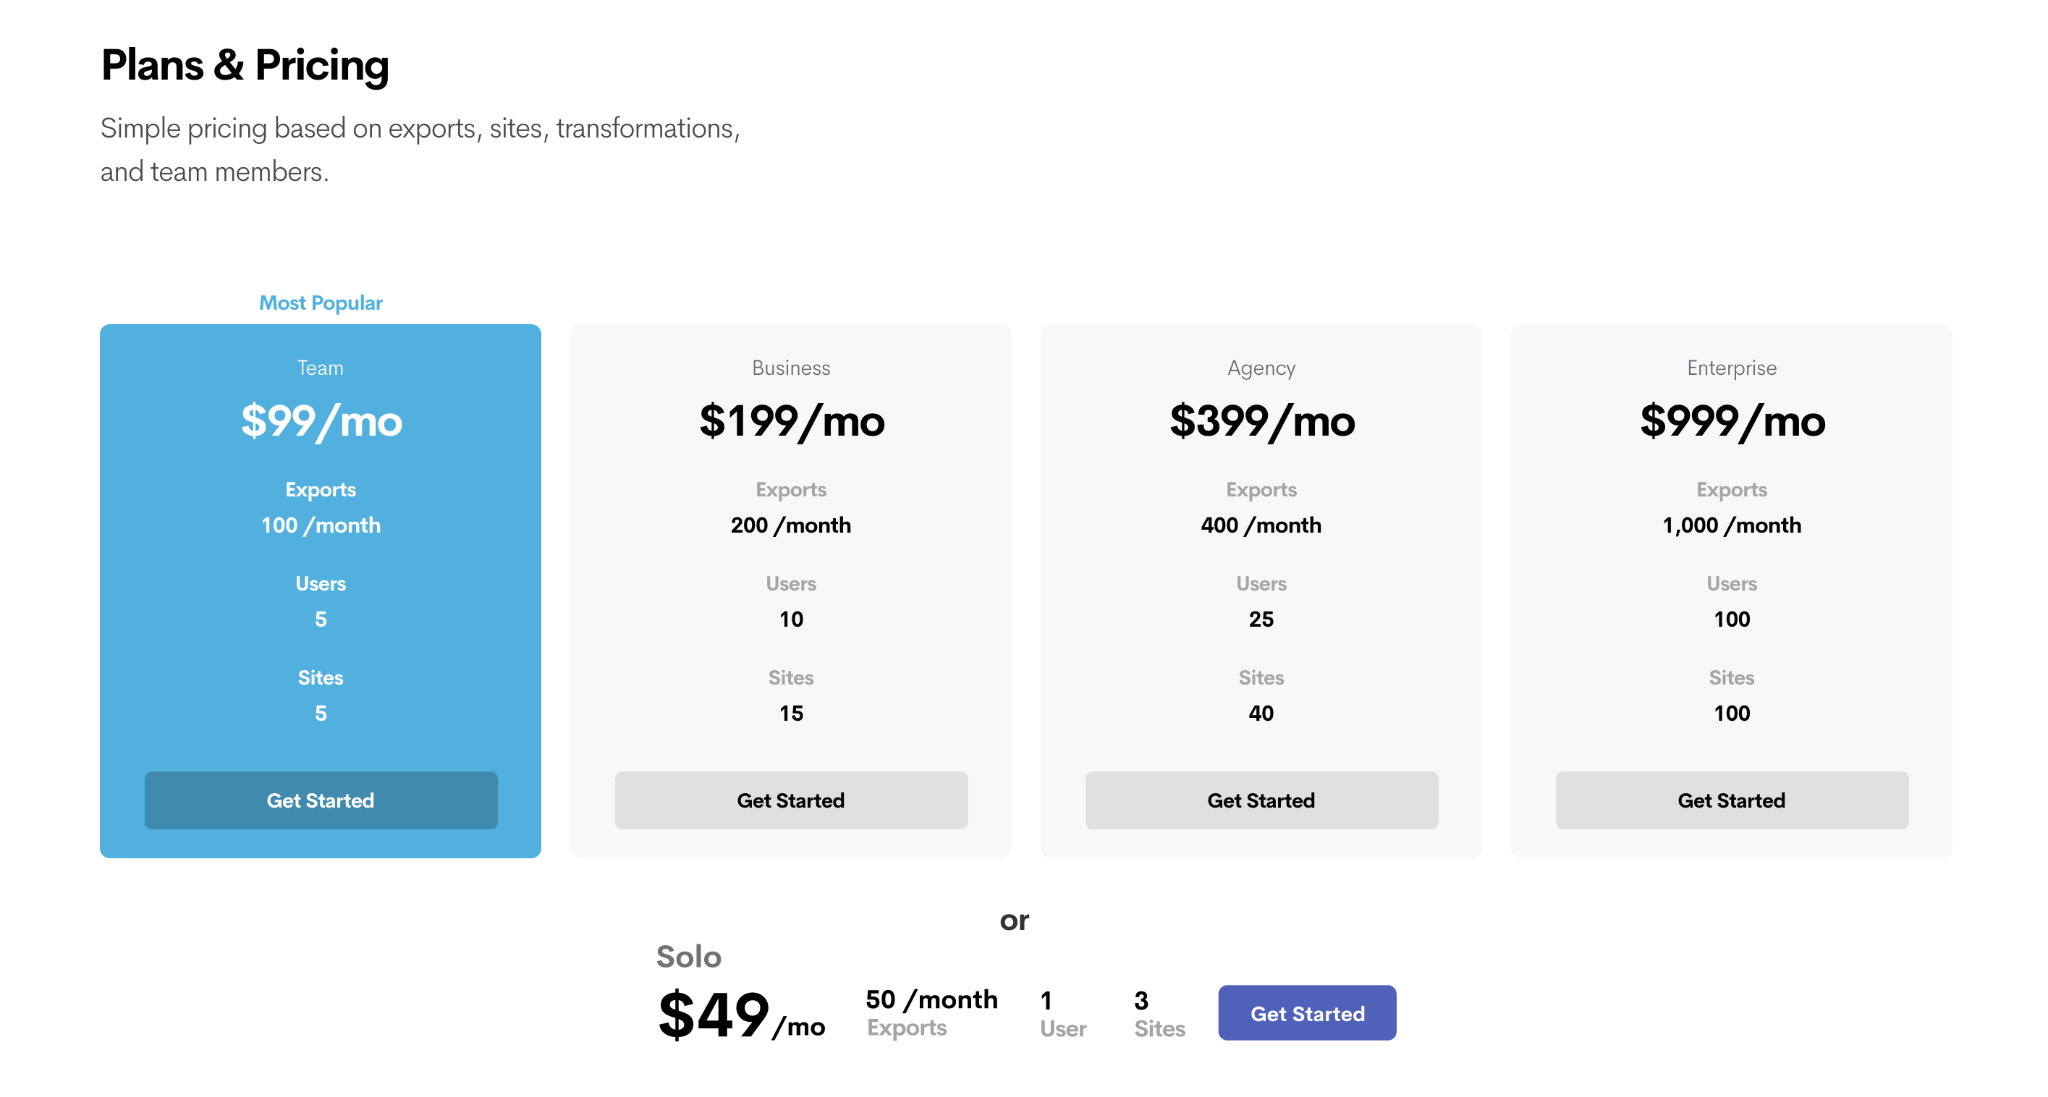Click the 50 /month Solo exports value
This screenshot has height=1097, width=2048.
coord(931,999)
